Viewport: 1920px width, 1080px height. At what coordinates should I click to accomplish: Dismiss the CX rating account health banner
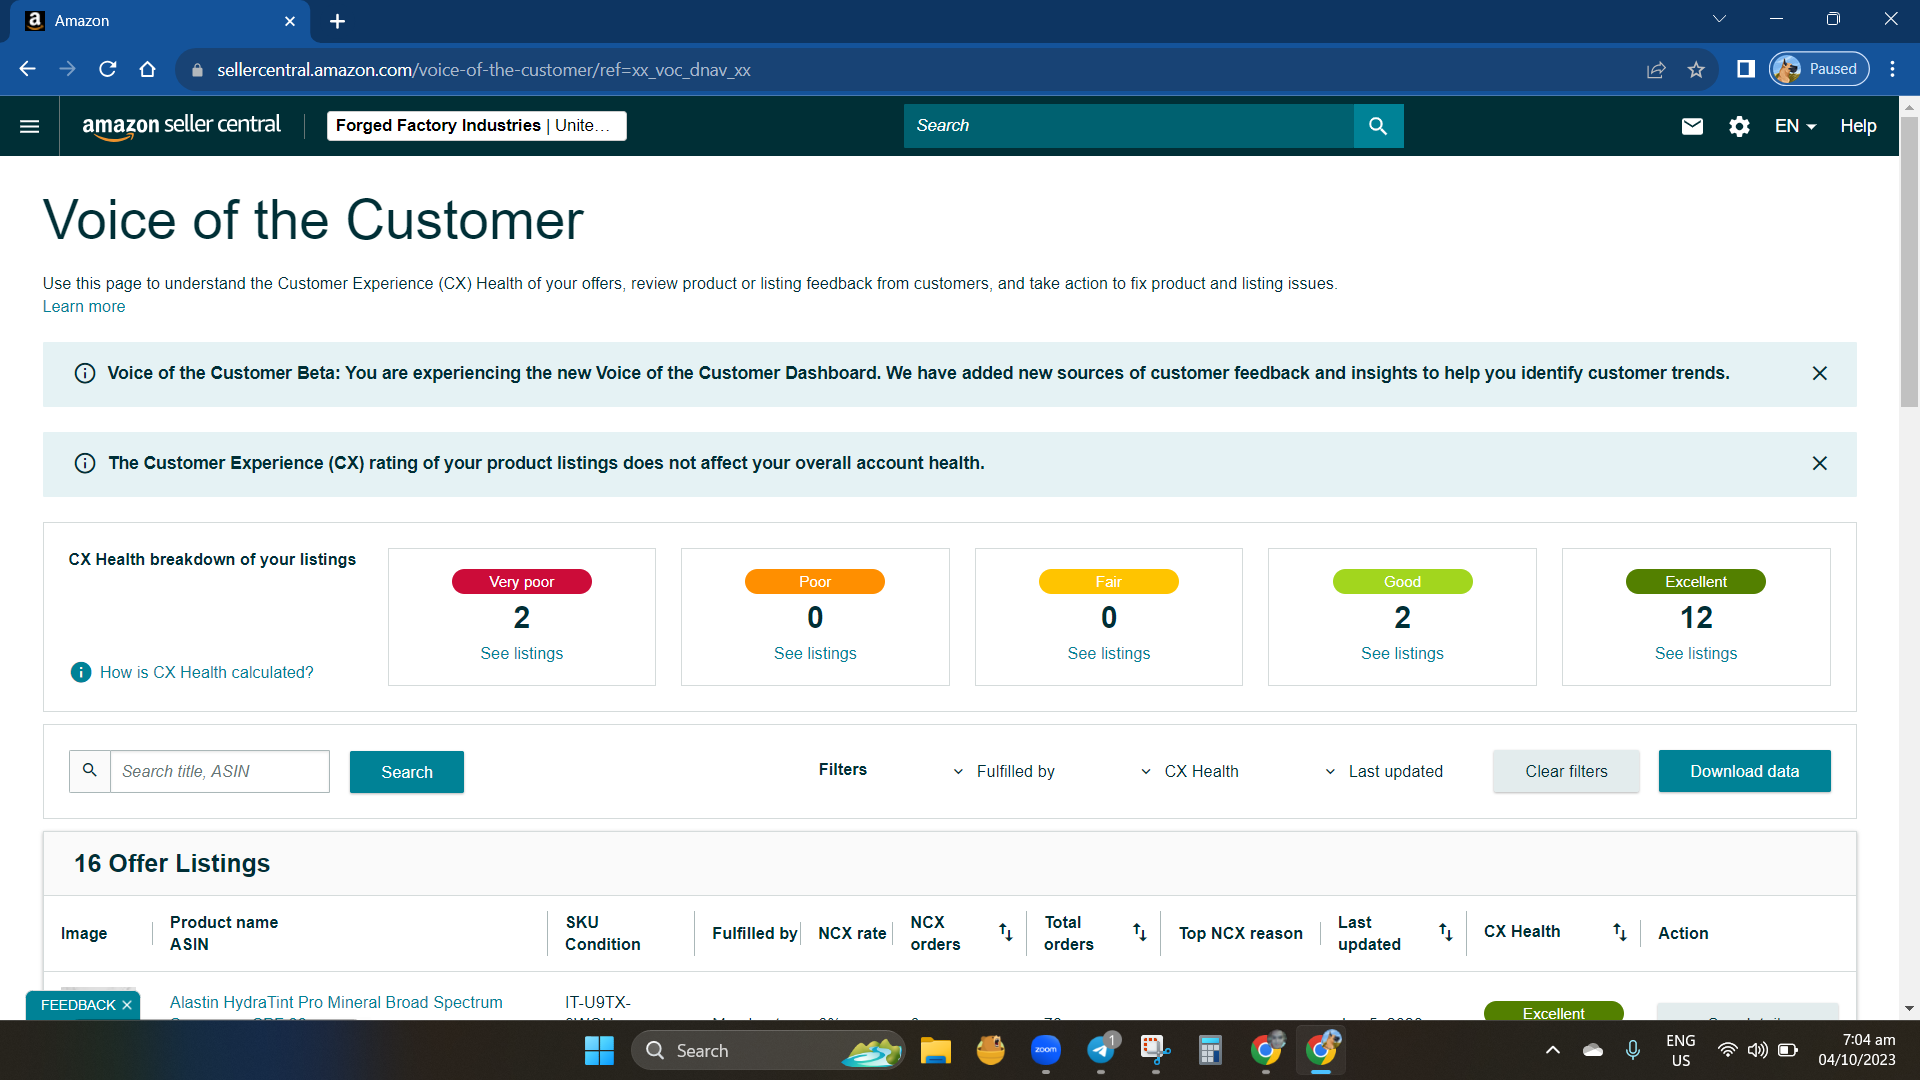tap(1820, 463)
